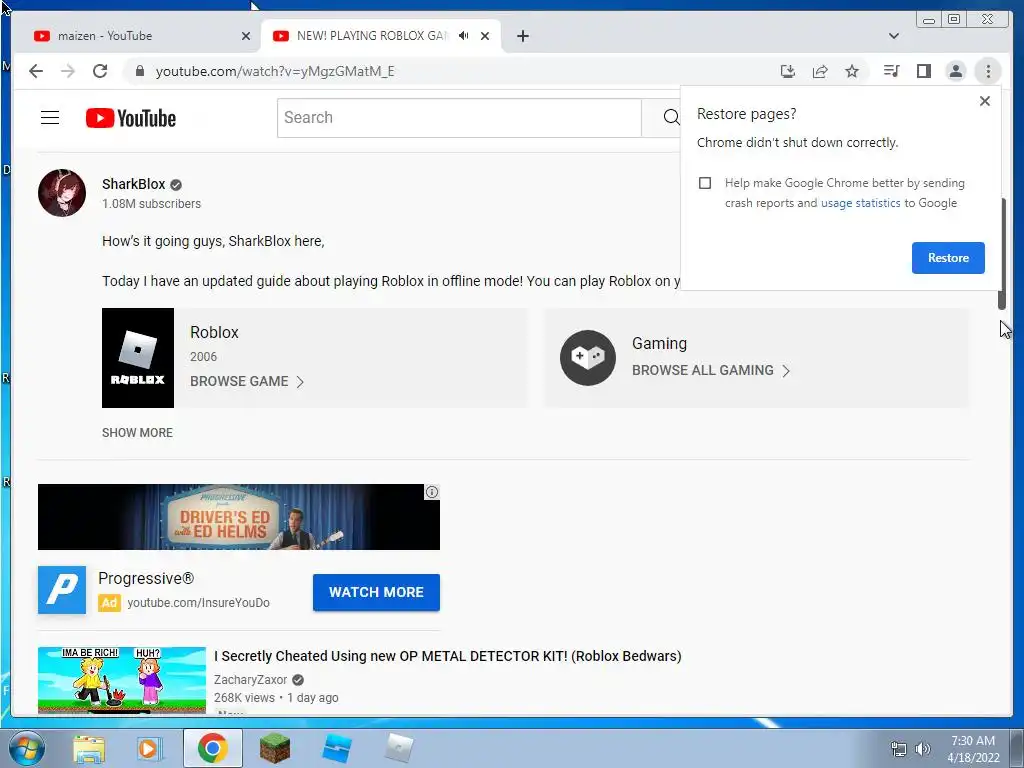This screenshot has height=768, width=1024.
Task: Click the Chrome taskbar icon
Action: tap(213, 748)
